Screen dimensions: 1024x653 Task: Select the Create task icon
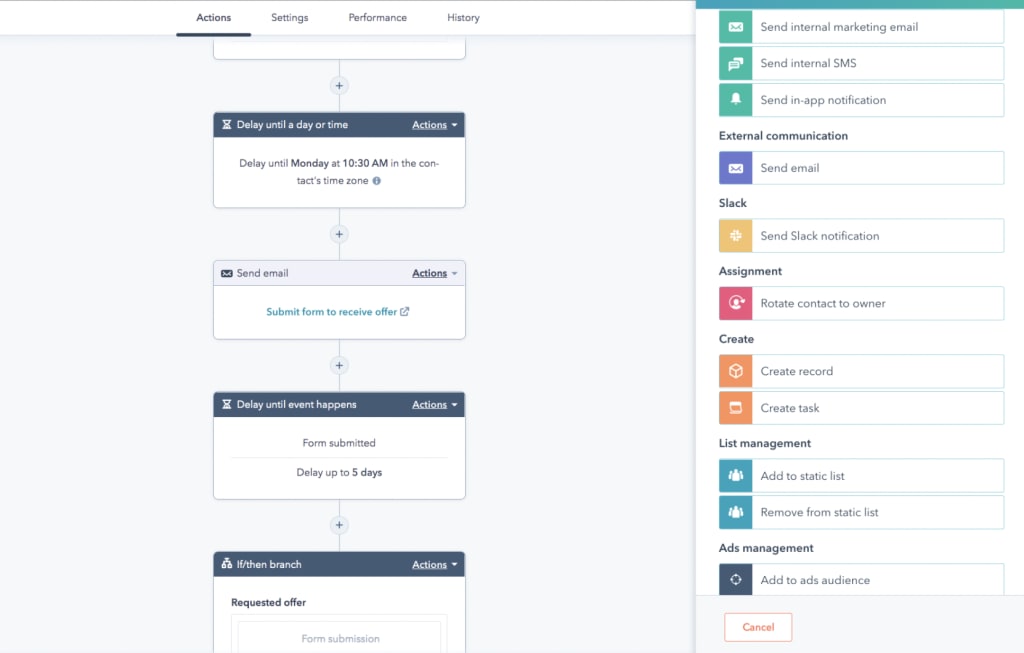coord(735,408)
